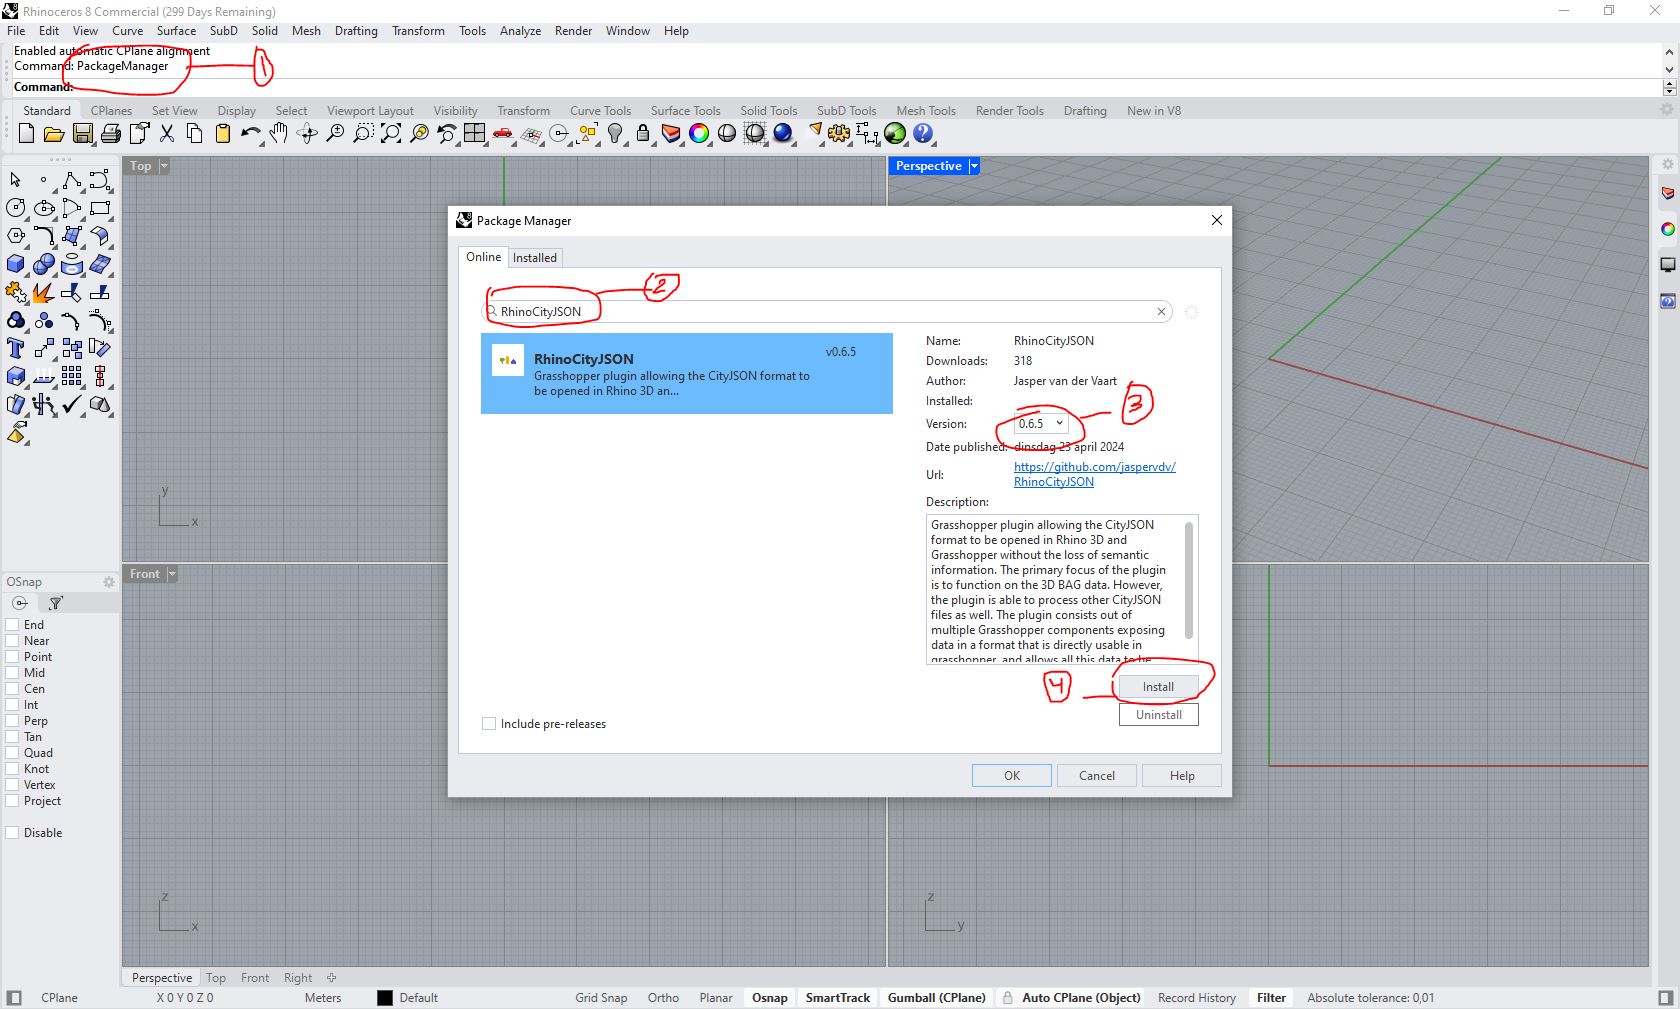This screenshot has width=1680, height=1009.
Task: Open the color wheel material icon
Action: tap(699, 133)
